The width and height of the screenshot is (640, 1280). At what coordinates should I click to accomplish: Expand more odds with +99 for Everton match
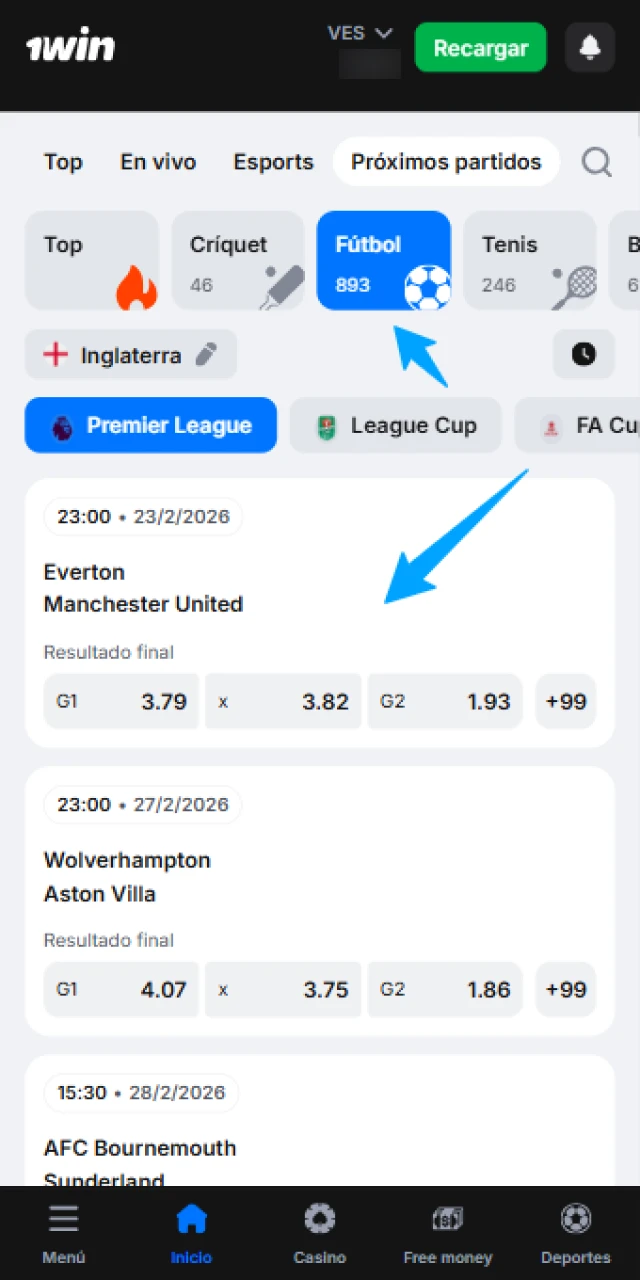[566, 701]
